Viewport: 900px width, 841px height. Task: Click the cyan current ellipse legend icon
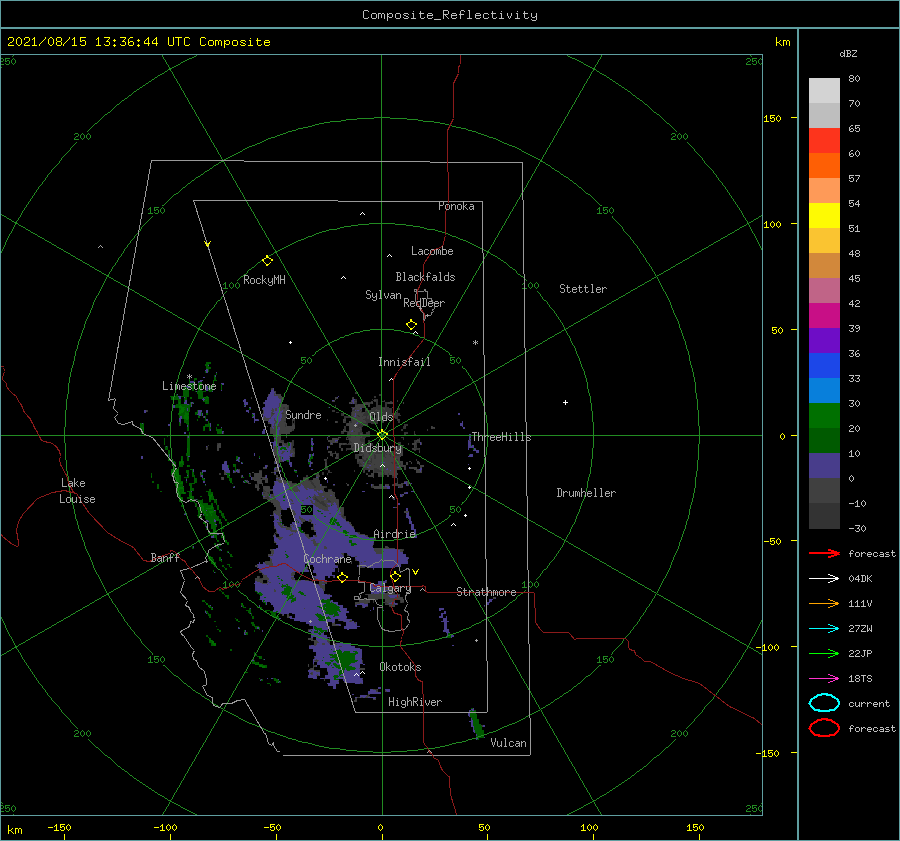coord(824,703)
